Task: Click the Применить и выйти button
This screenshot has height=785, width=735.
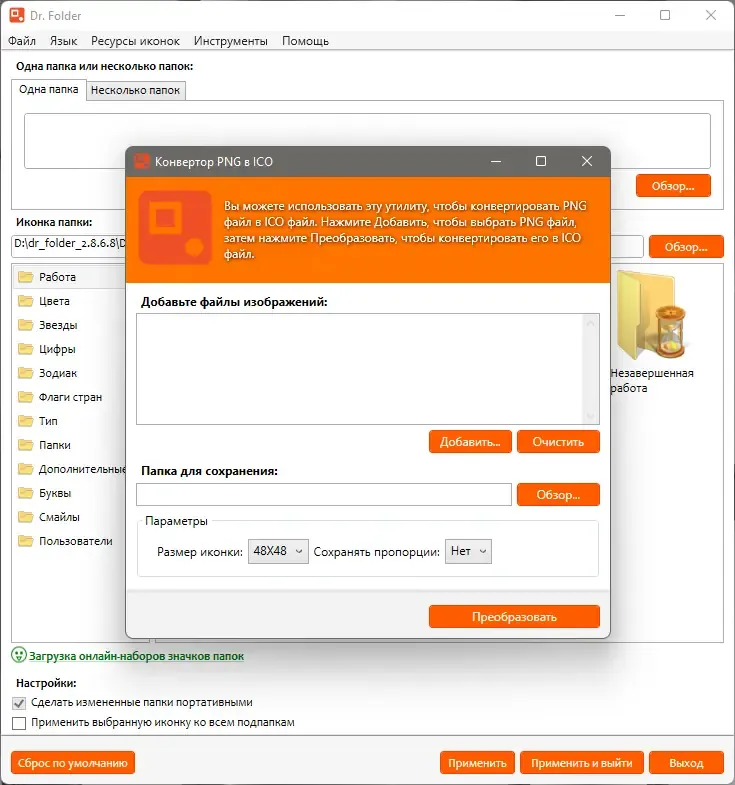Action: pyautogui.click(x=582, y=762)
